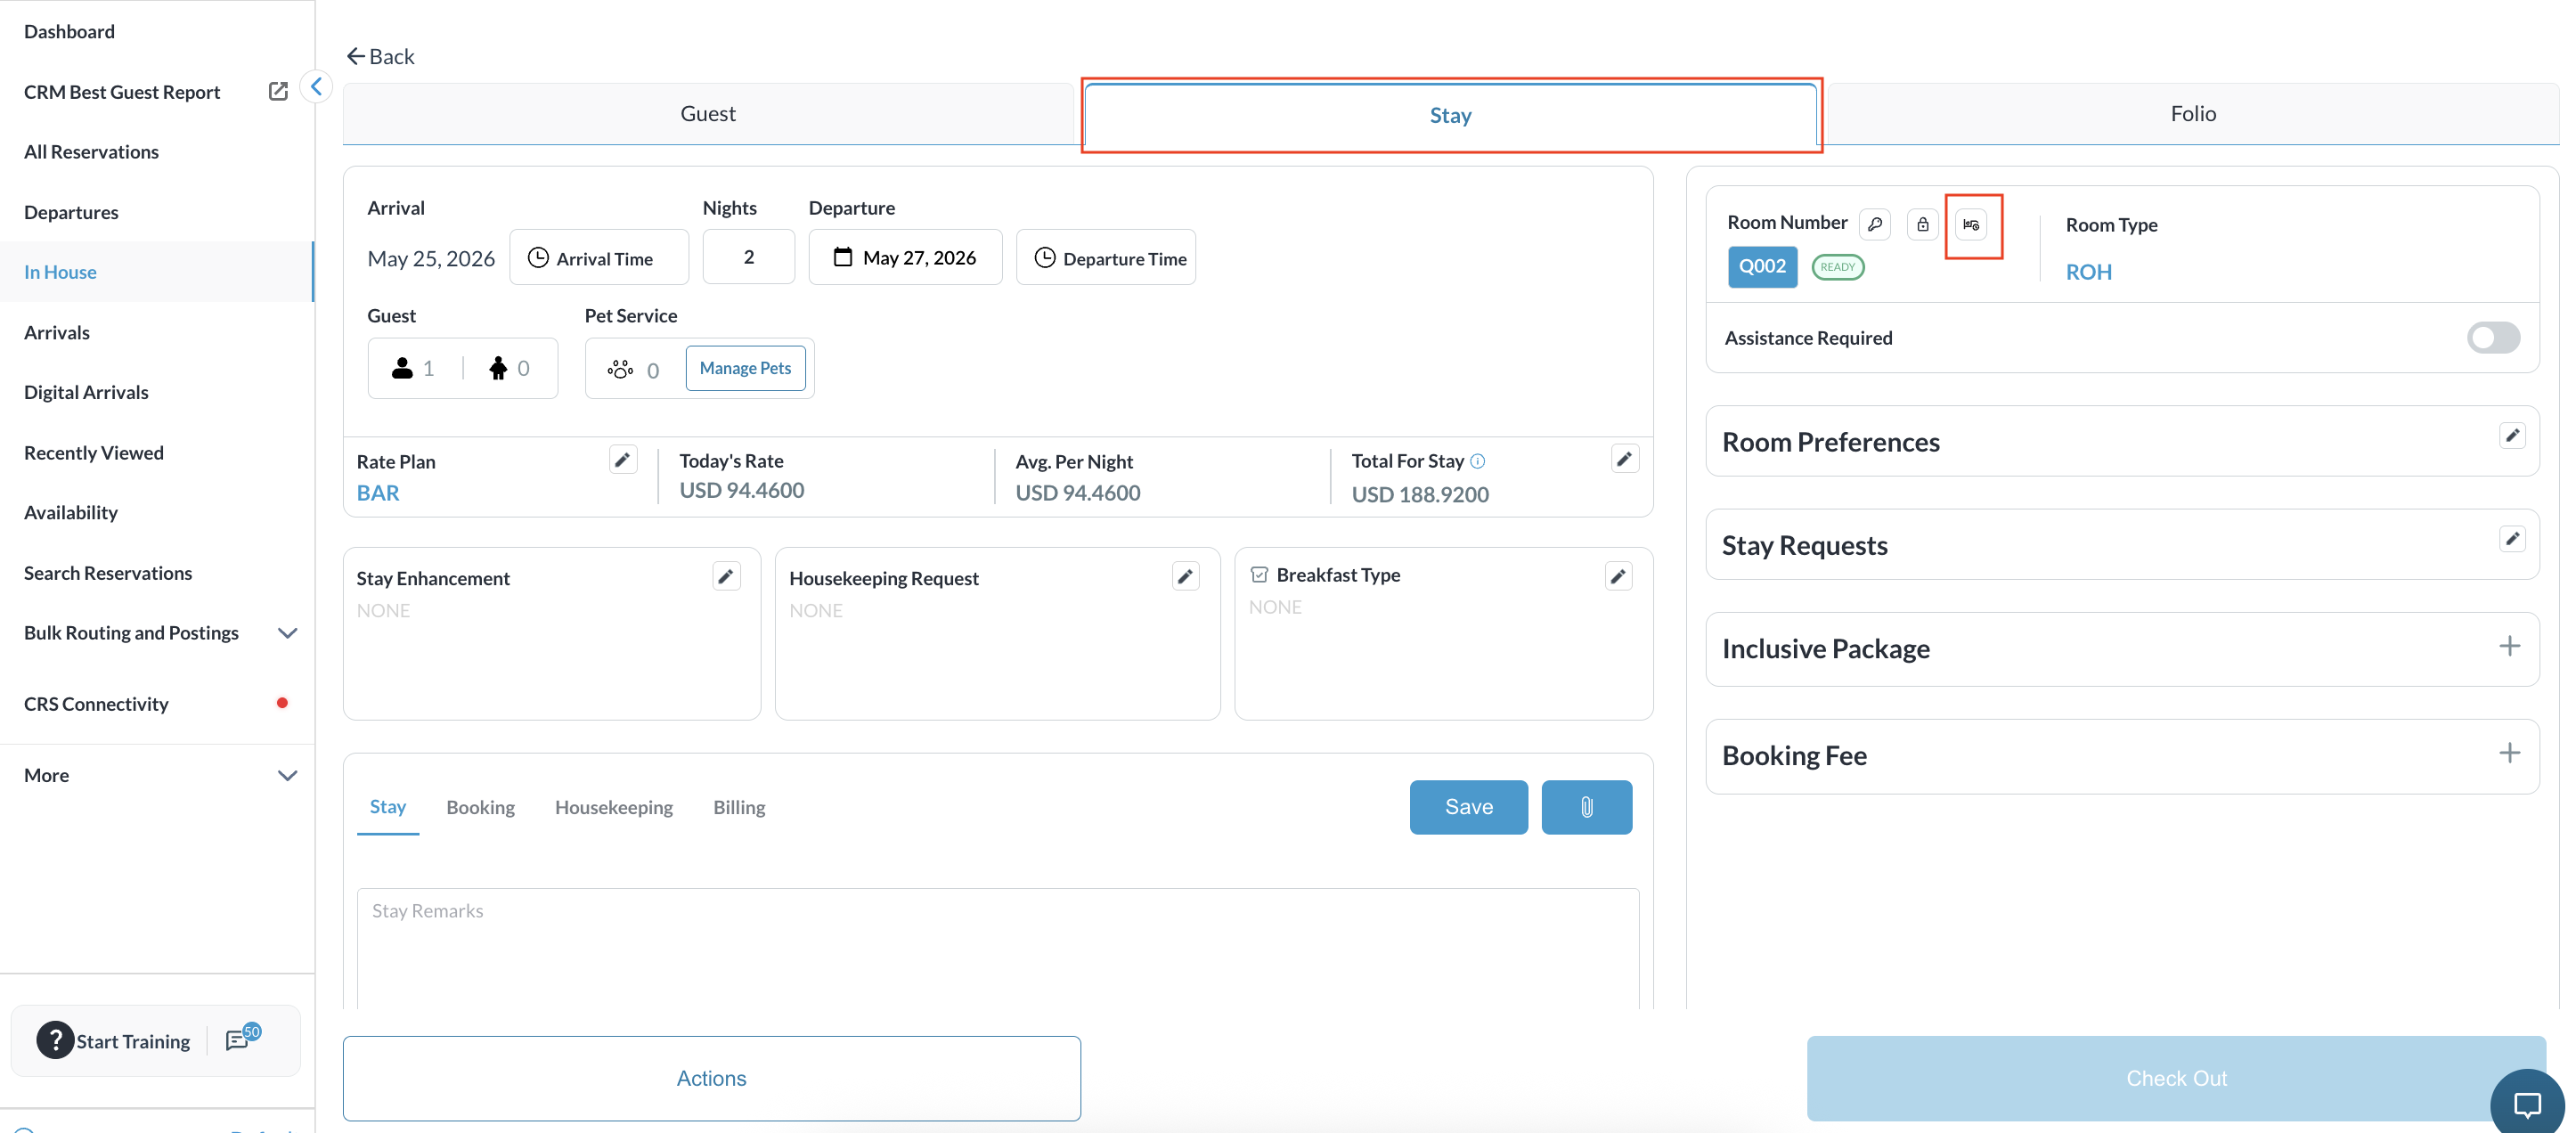The width and height of the screenshot is (2576, 1133).
Task: Click the adult guest count icon
Action: (402, 368)
